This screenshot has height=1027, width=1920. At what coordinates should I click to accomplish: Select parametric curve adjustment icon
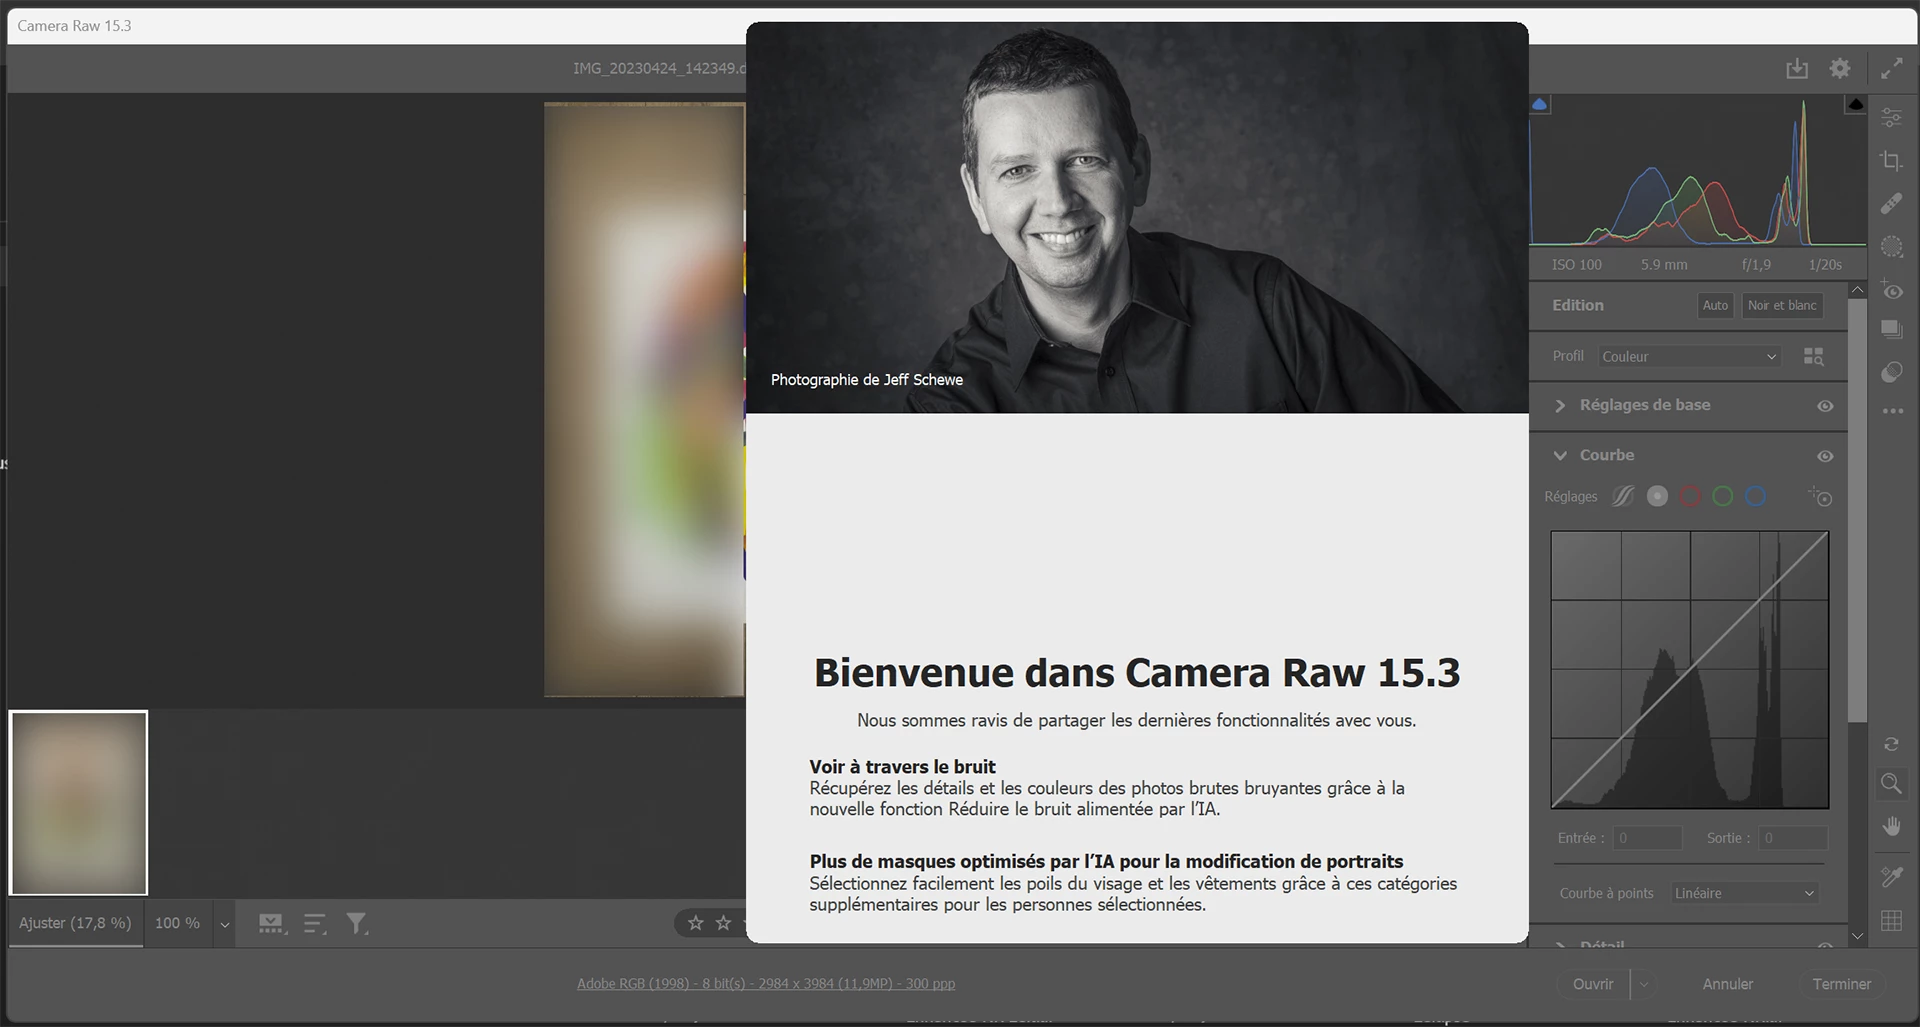tap(1623, 496)
